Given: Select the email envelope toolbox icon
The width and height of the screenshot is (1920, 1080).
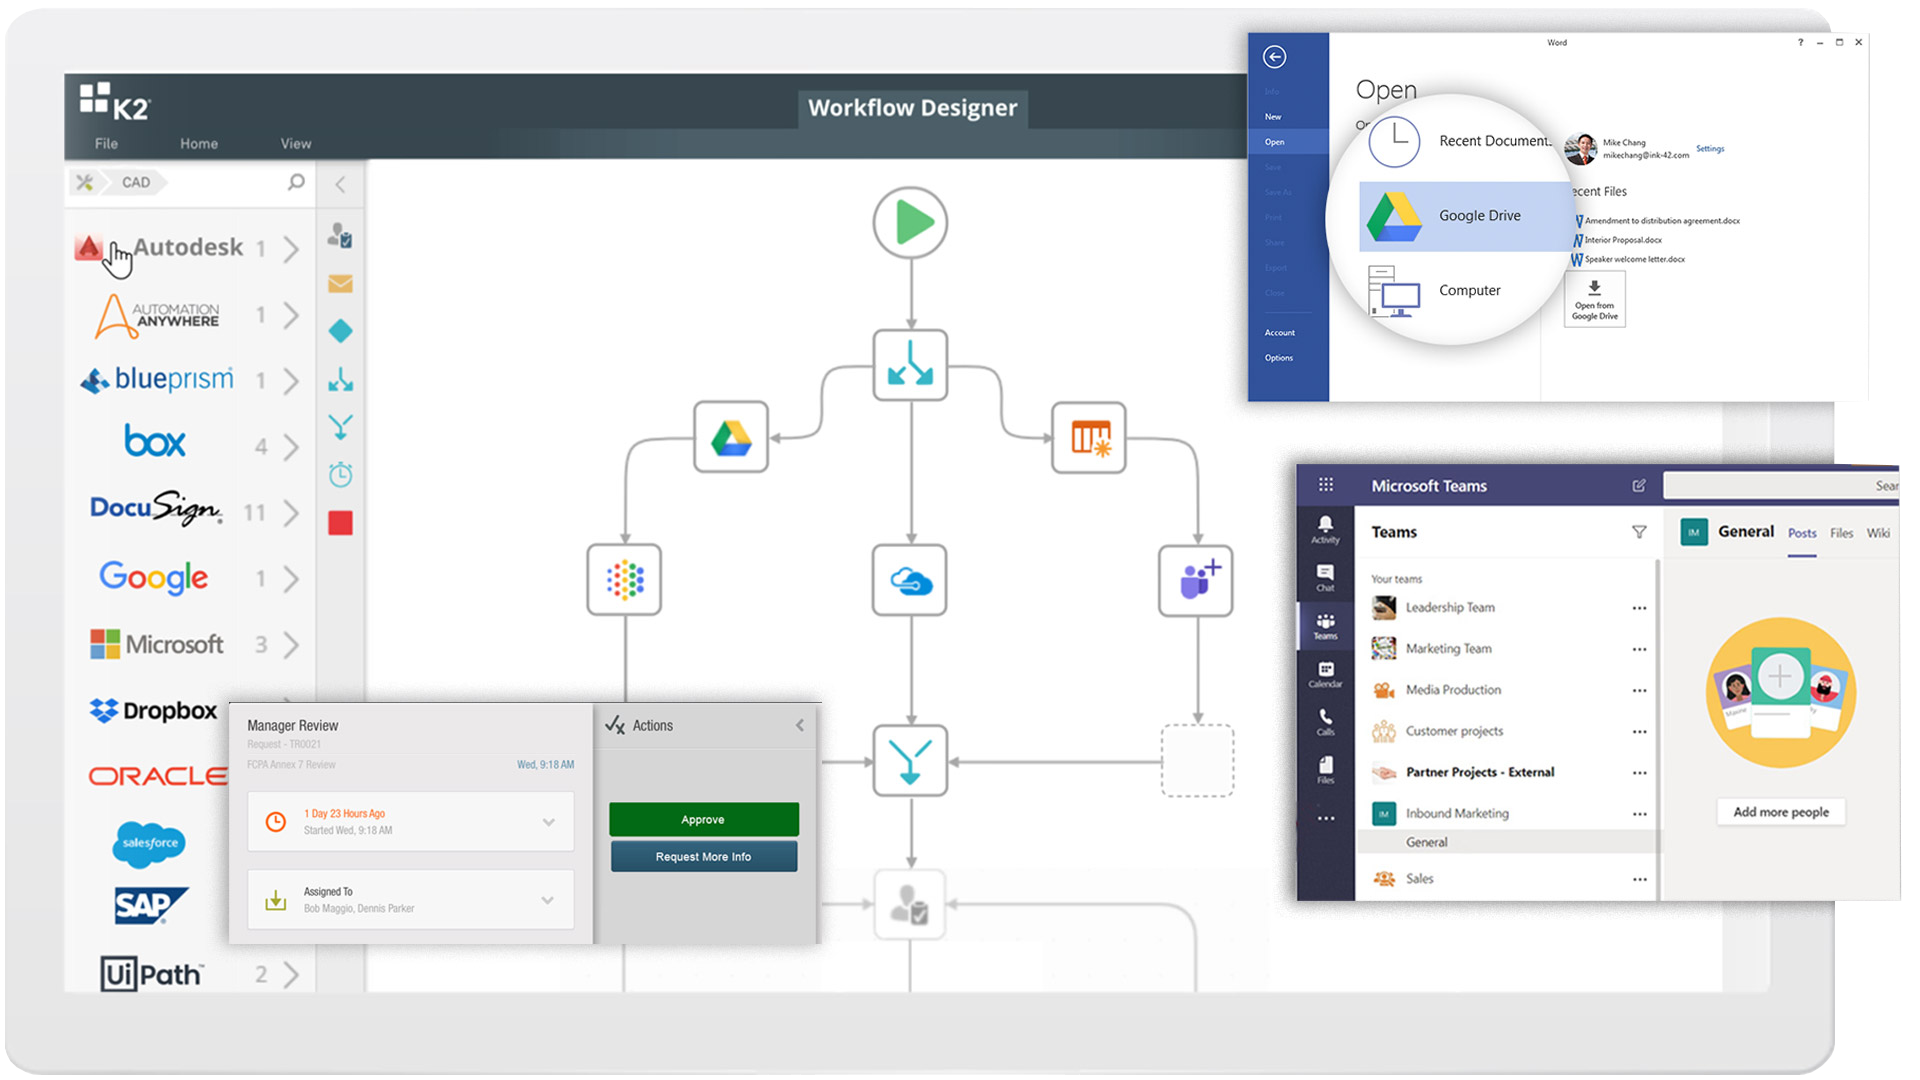Looking at the screenshot, I should click(x=340, y=284).
